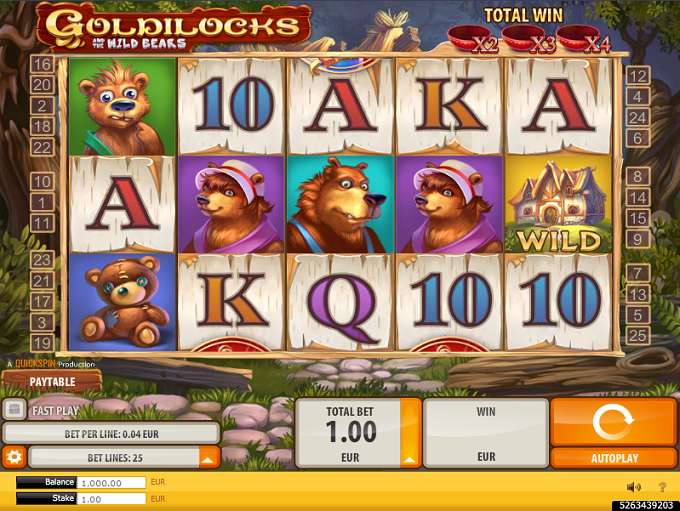Open the Bet Per Line: 0.04 EUR selector
This screenshot has height=511, width=680.
111,434
